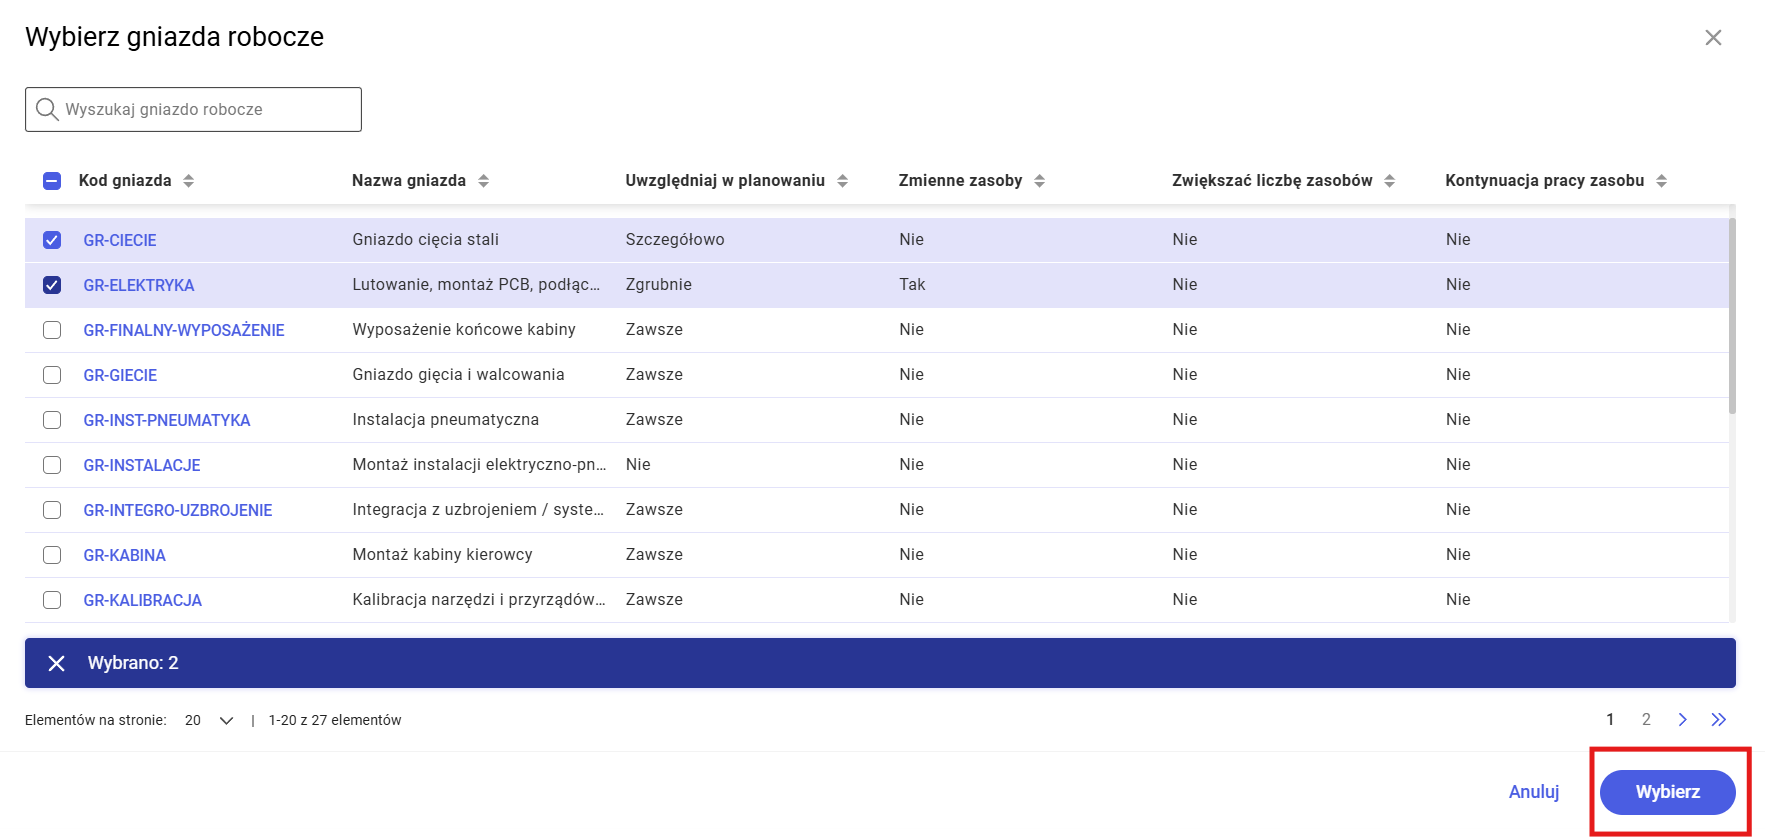Jump to last page double arrow
The width and height of the screenshot is (1765, 837).
point(1719,720)
